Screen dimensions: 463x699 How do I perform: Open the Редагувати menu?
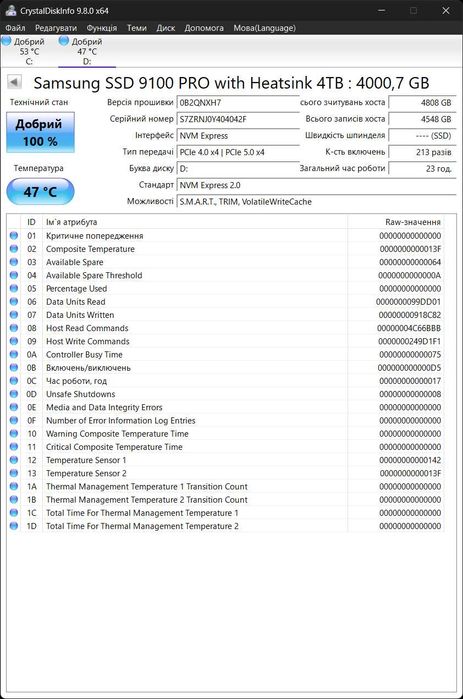point(56,28)
